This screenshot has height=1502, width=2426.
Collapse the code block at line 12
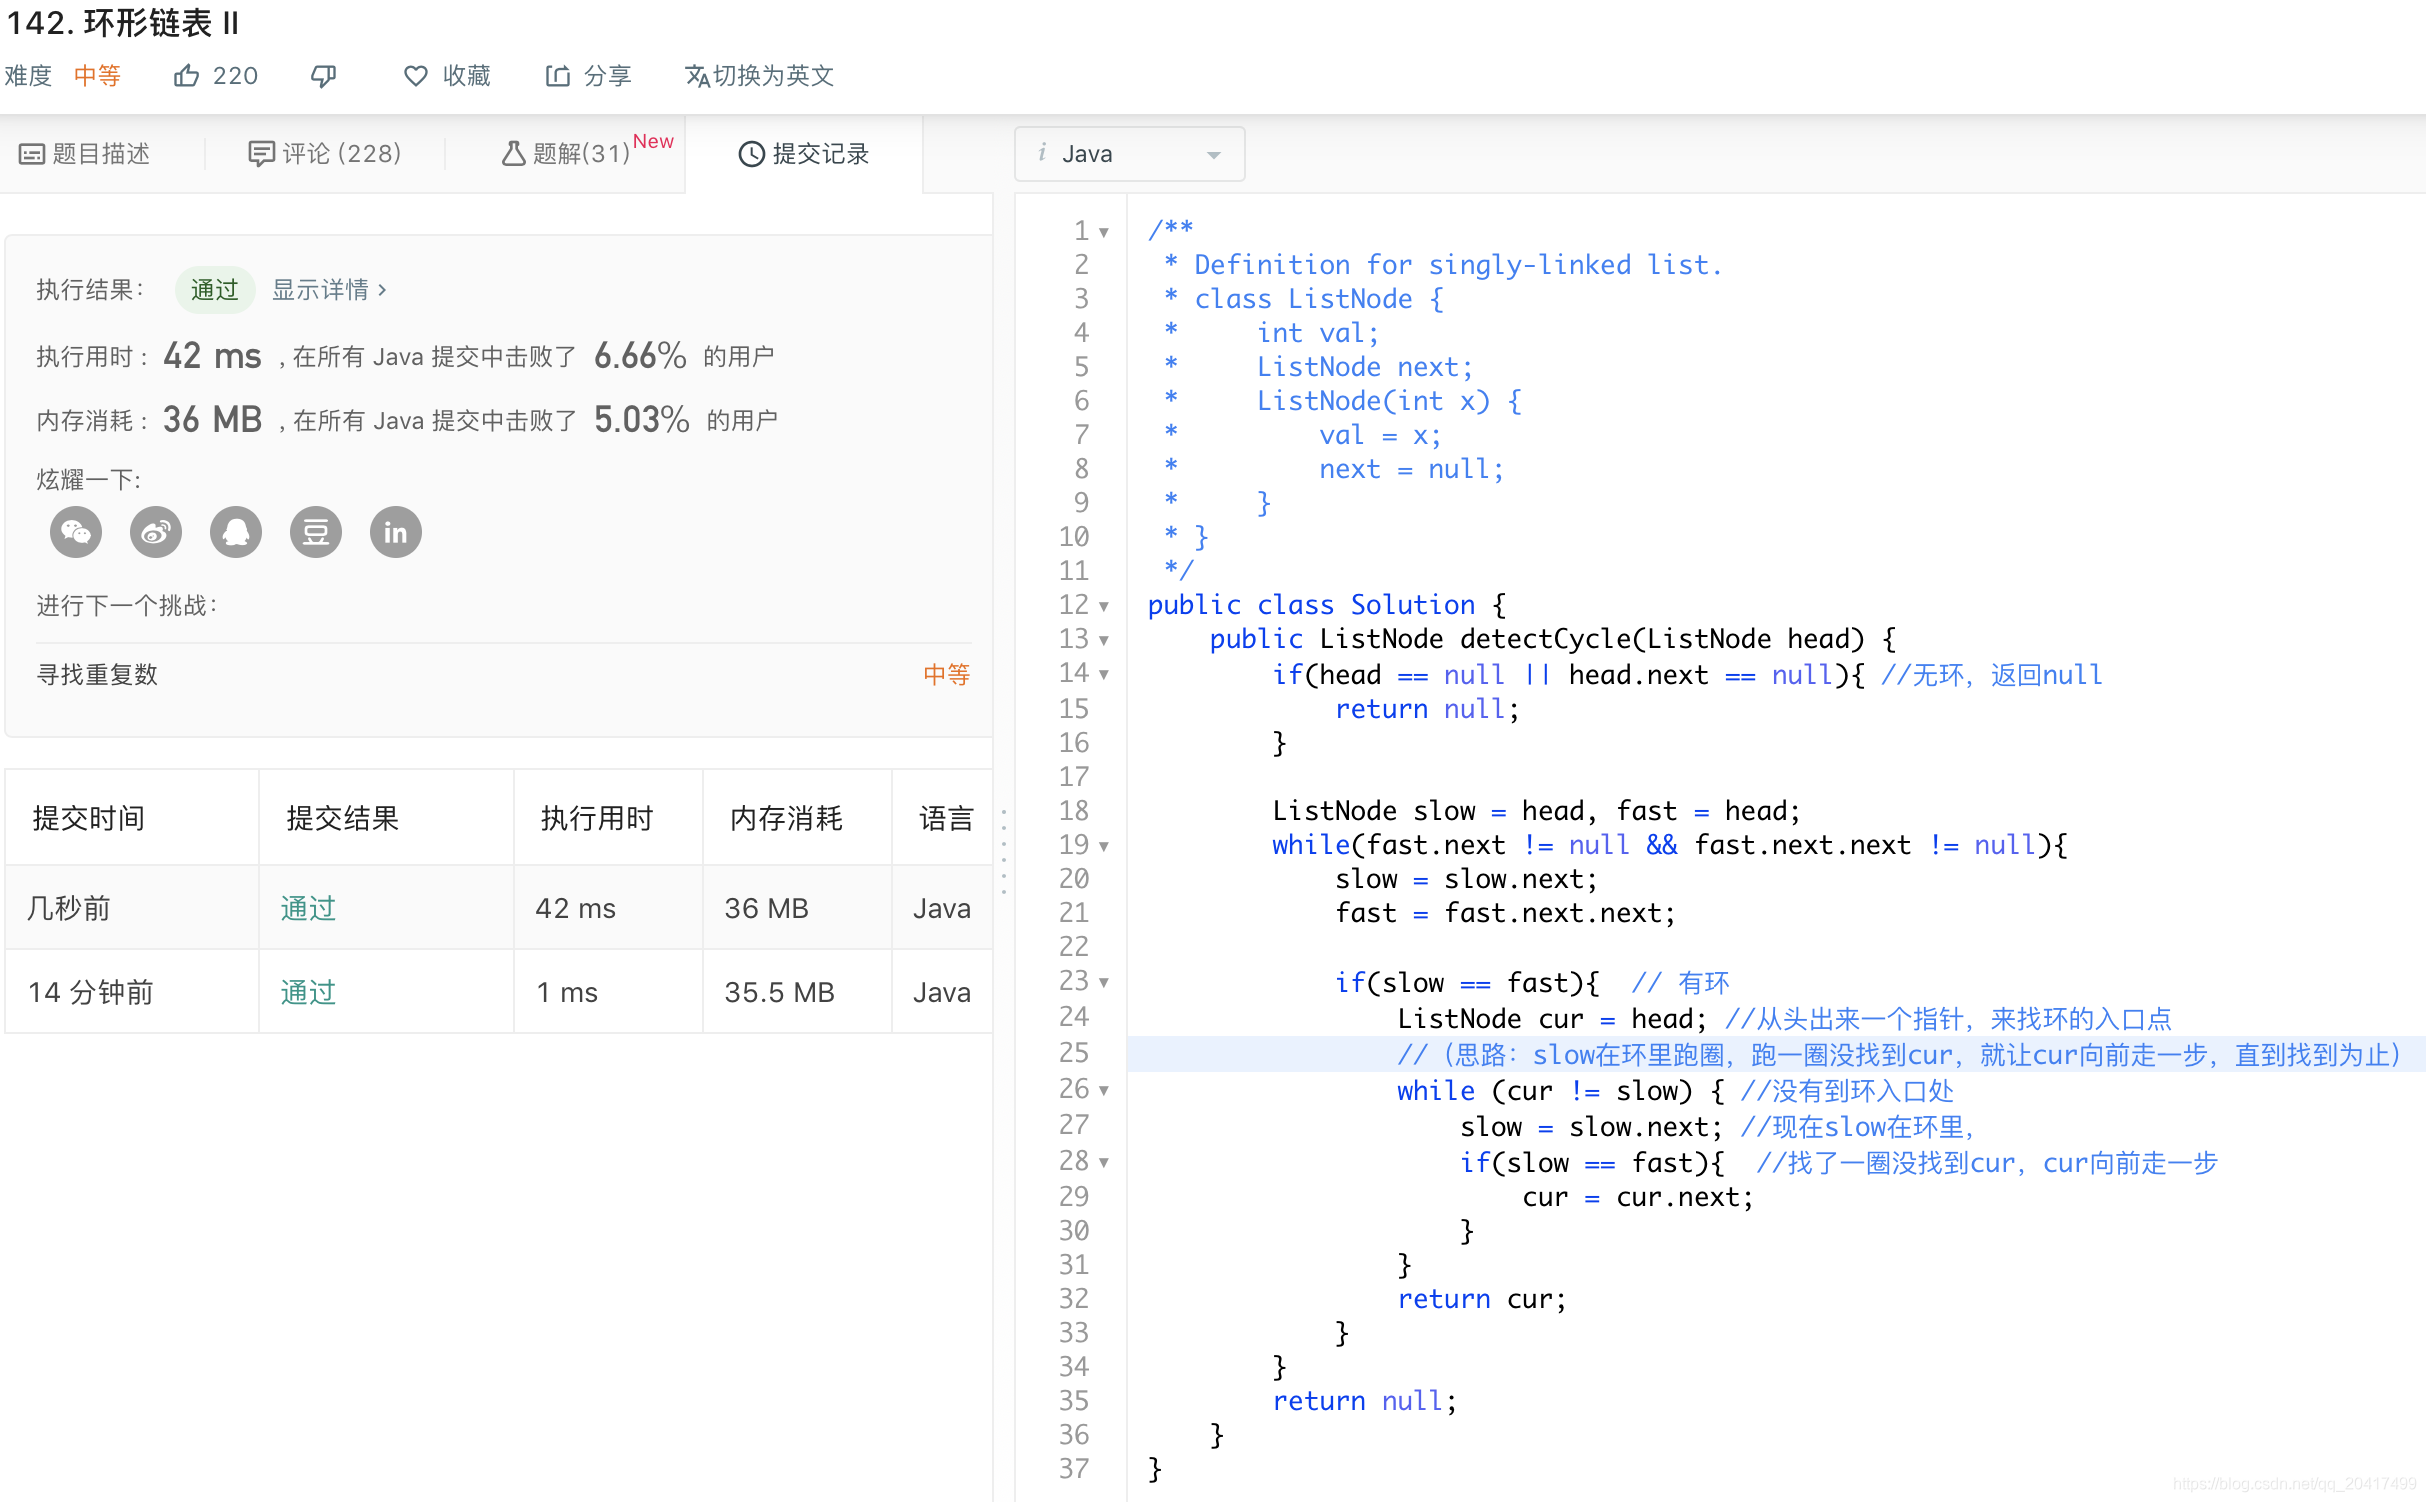coord(1104,606)
